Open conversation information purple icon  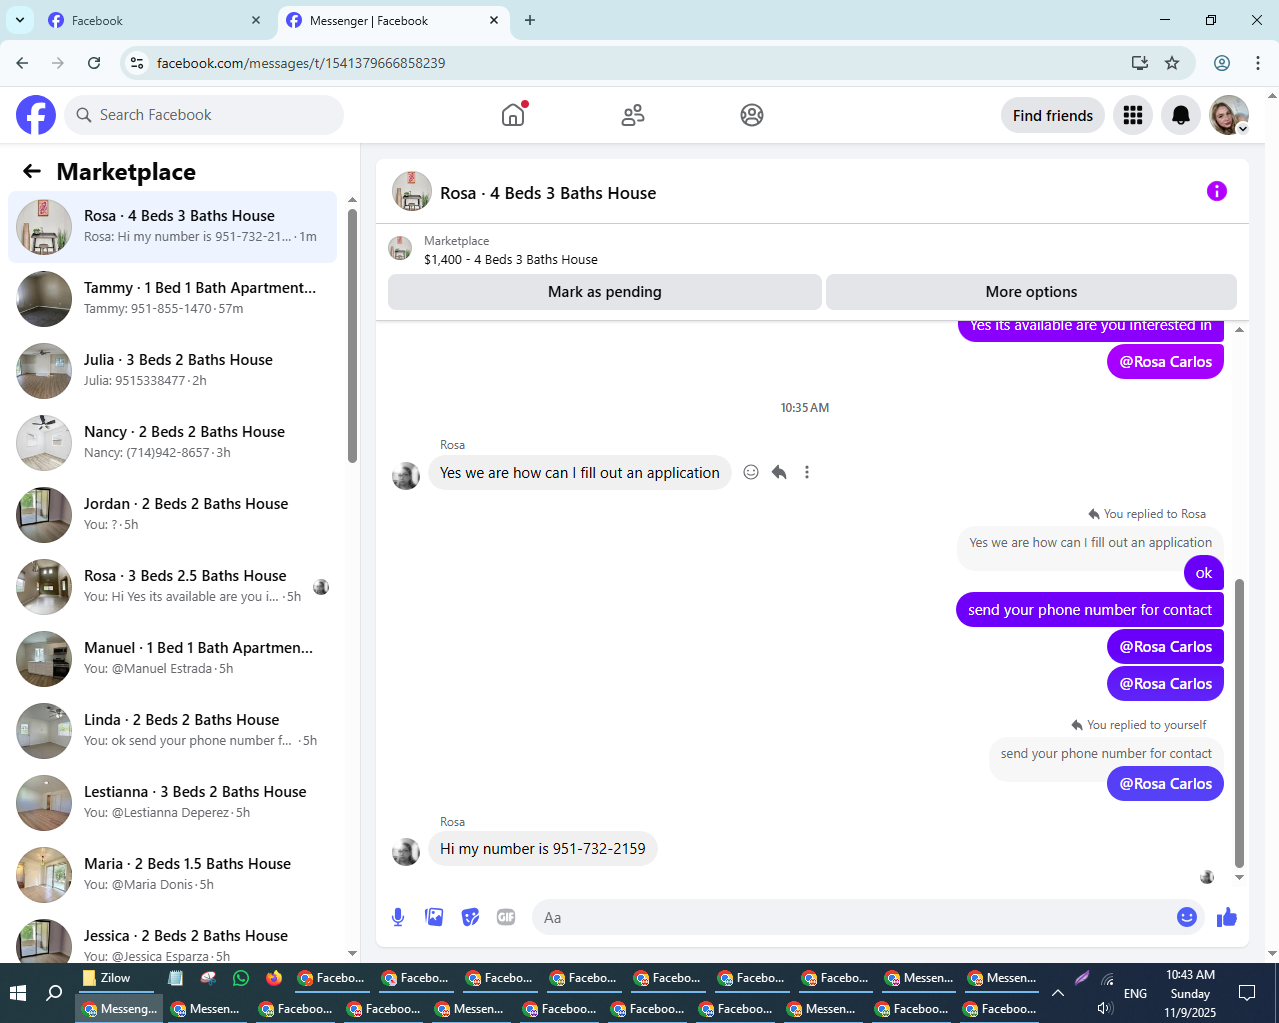click(x=1217, y=191)
